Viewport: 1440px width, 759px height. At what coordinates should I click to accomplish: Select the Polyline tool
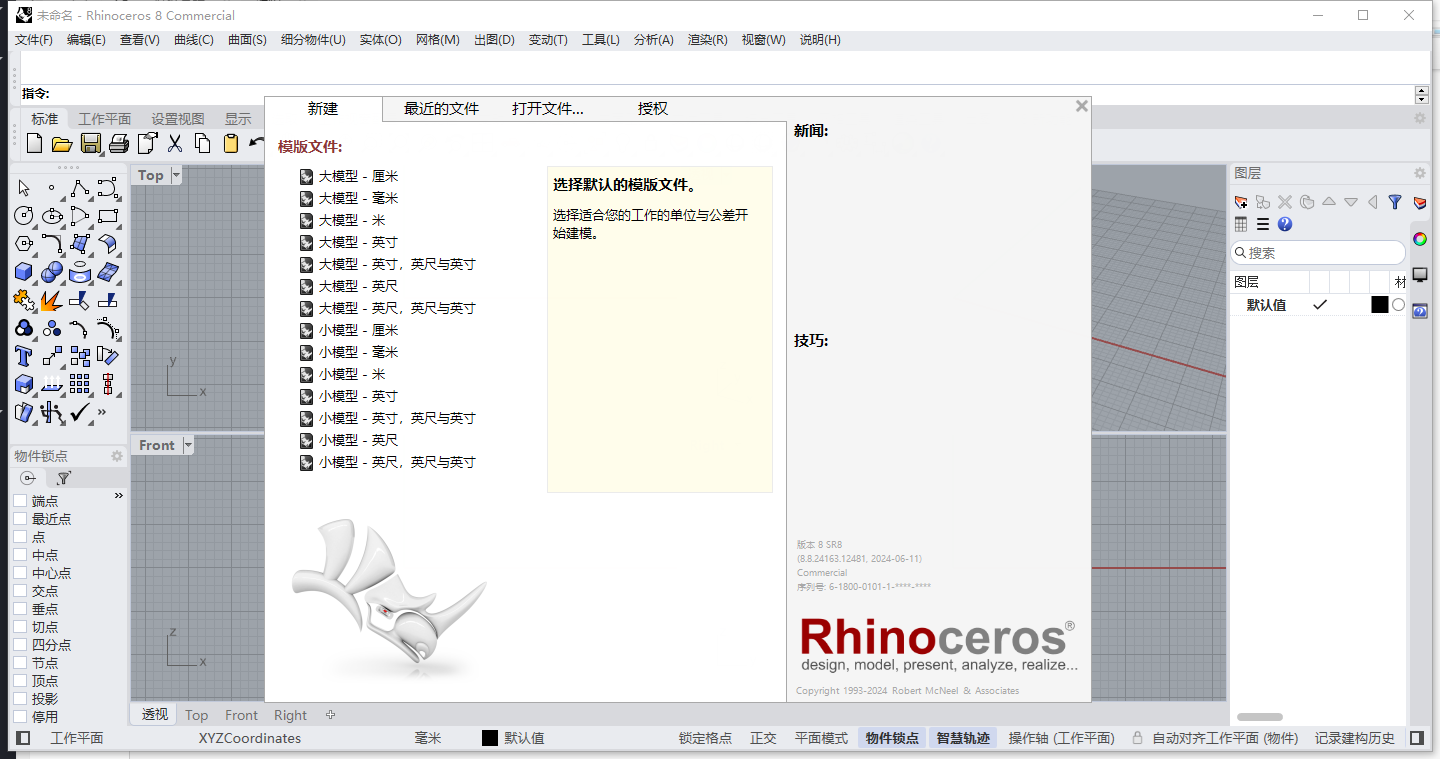point(80,188)
